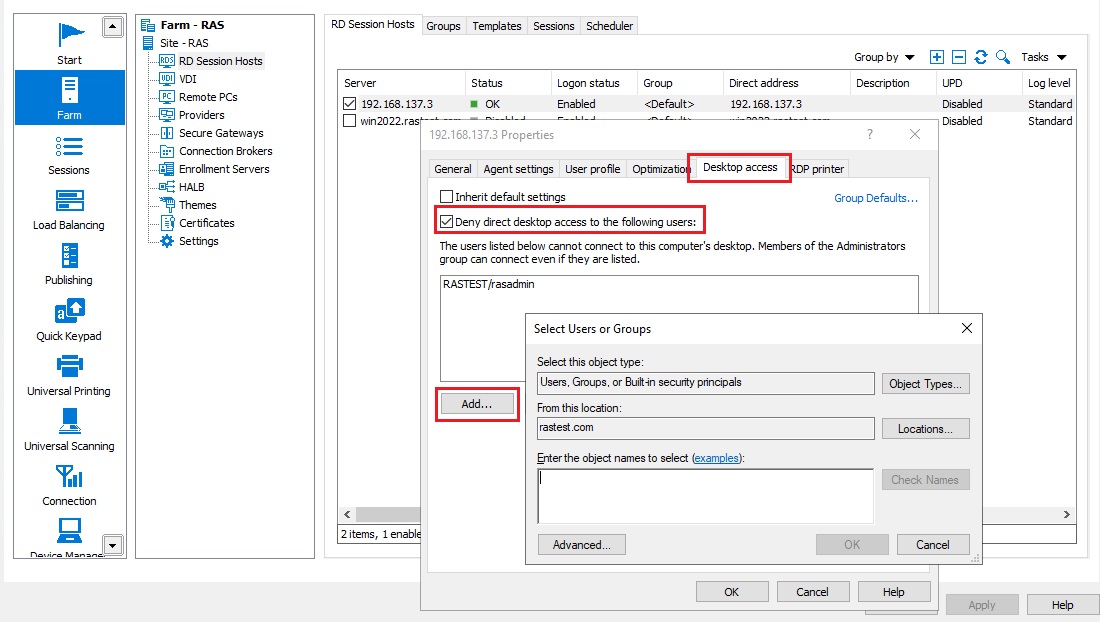Click the Providers tree icon
The height and width of the screenshot is (622, 1100).
[167, 115]
